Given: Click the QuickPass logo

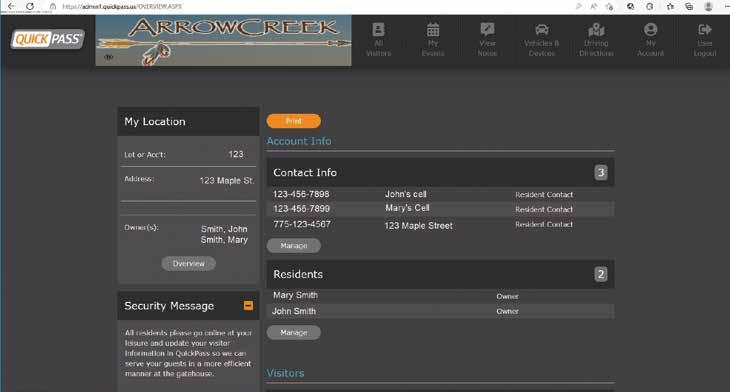Looking at the screenshot, I should [48, 39].
